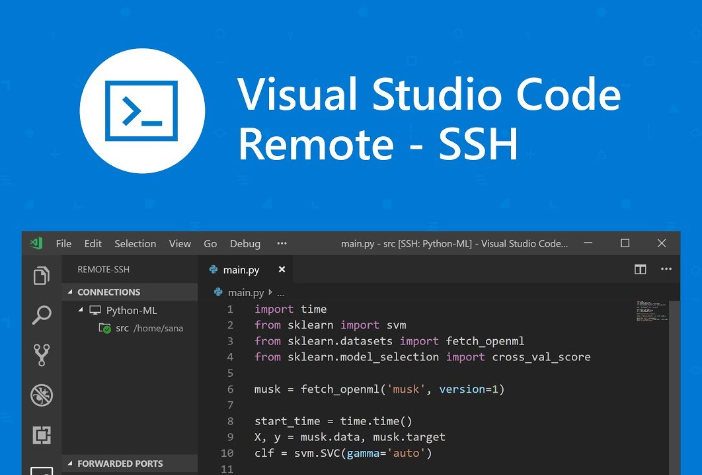Click line number 1 in gutter

[230, 309]
